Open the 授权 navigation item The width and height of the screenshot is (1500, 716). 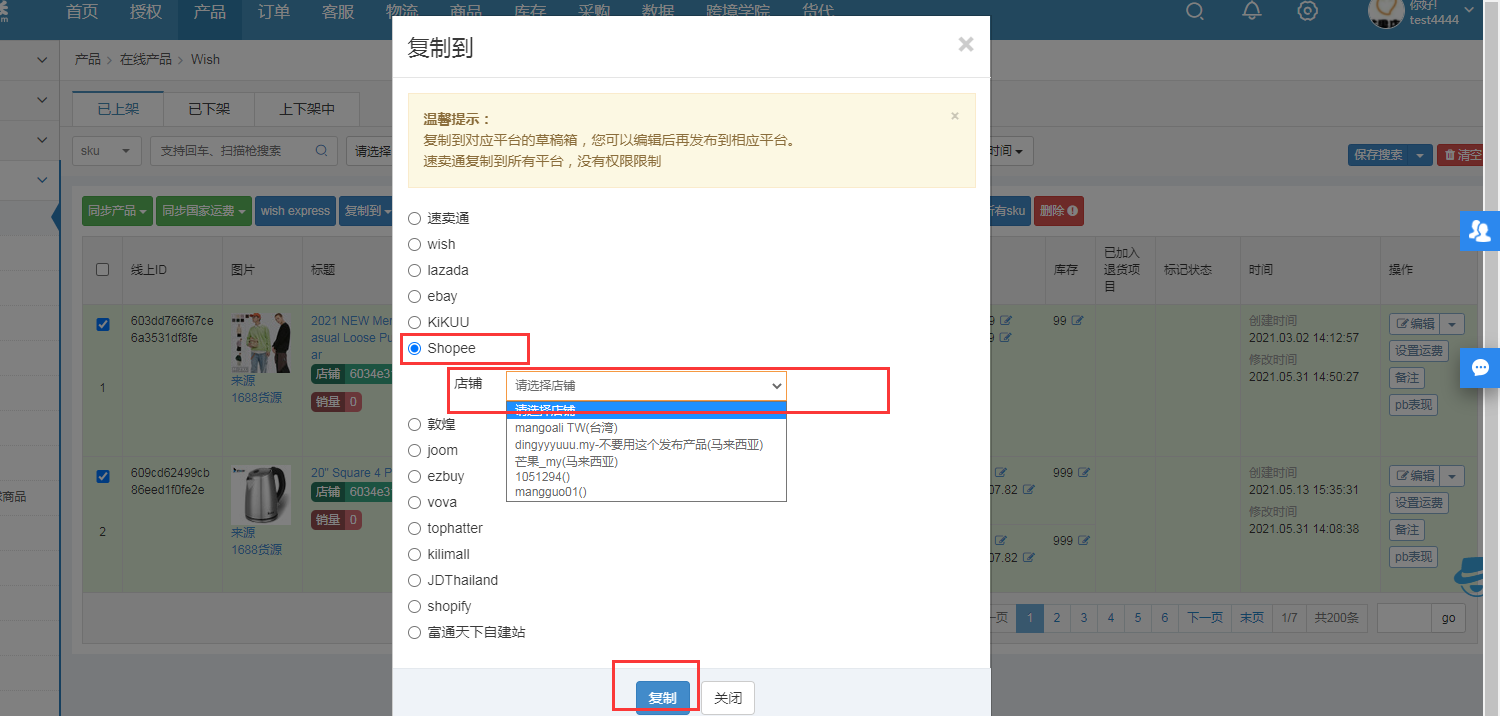click(146, 12)
